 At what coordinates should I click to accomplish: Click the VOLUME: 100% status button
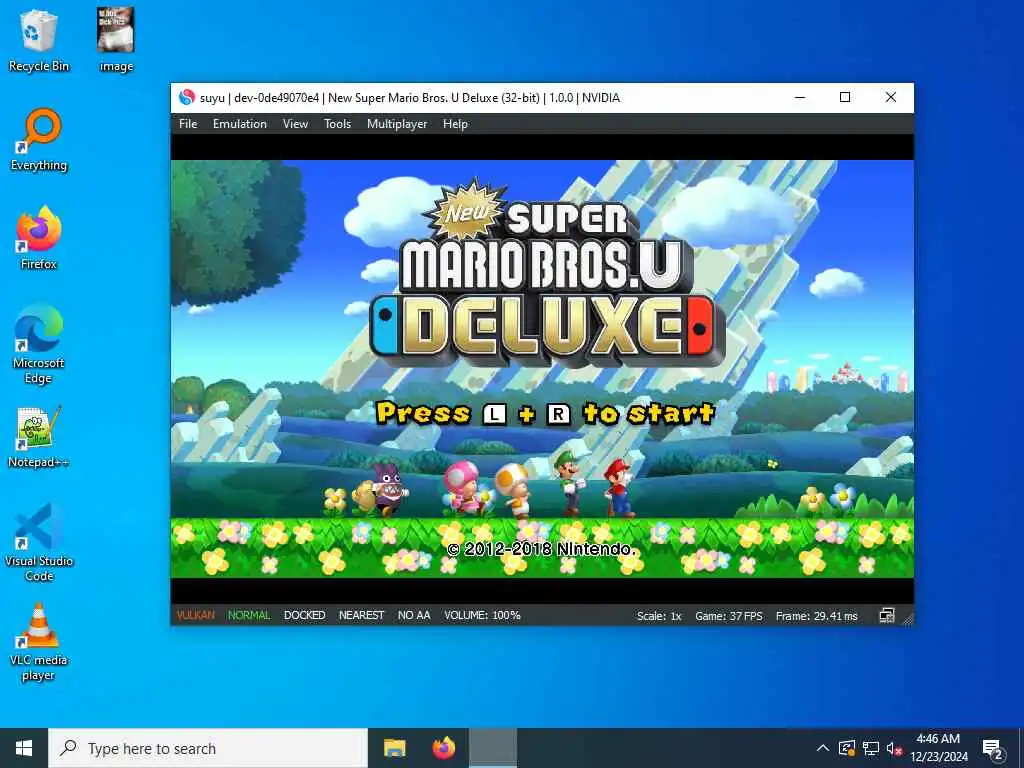point(482,615)
